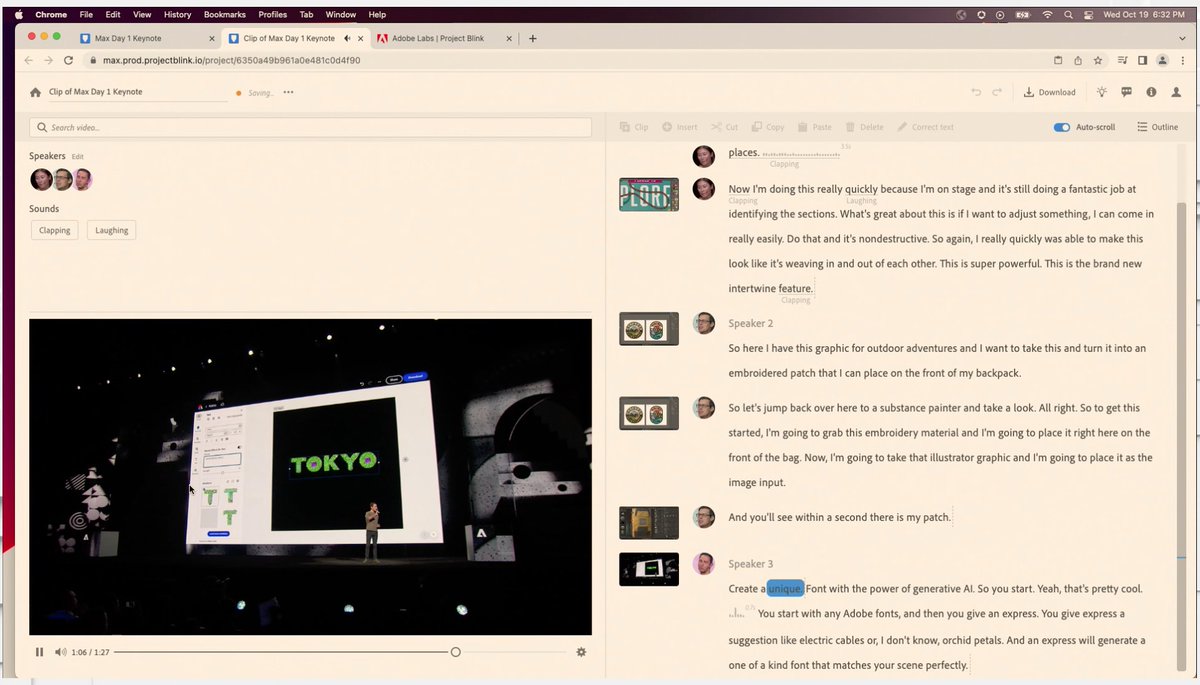Open the Speaker 3 section thumbnail
This screenshot has height=685, width=1200.
pos(649,569)
